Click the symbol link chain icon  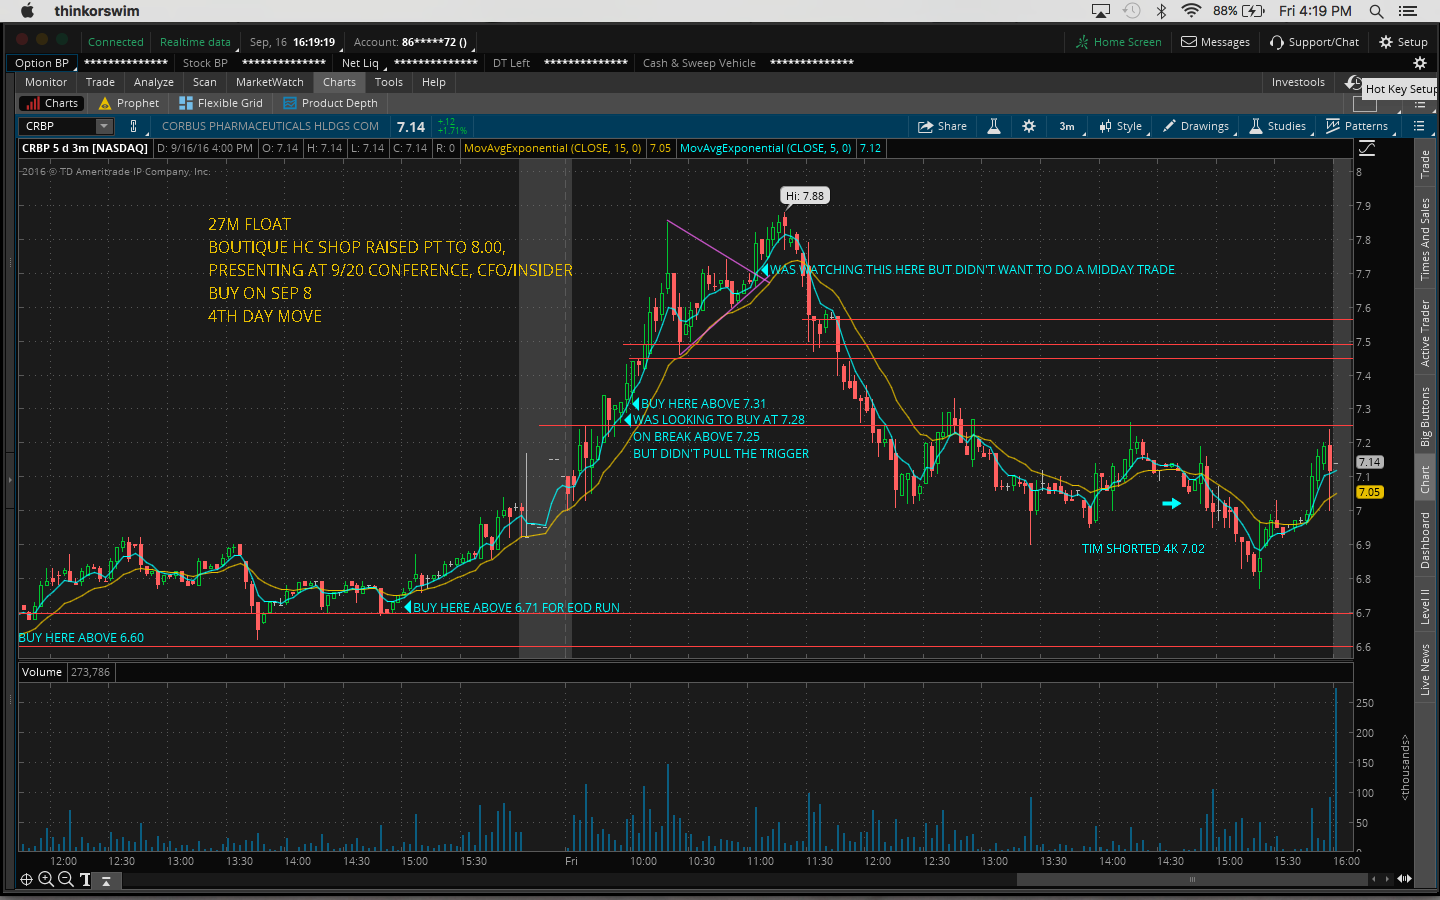tap(133, 126)
